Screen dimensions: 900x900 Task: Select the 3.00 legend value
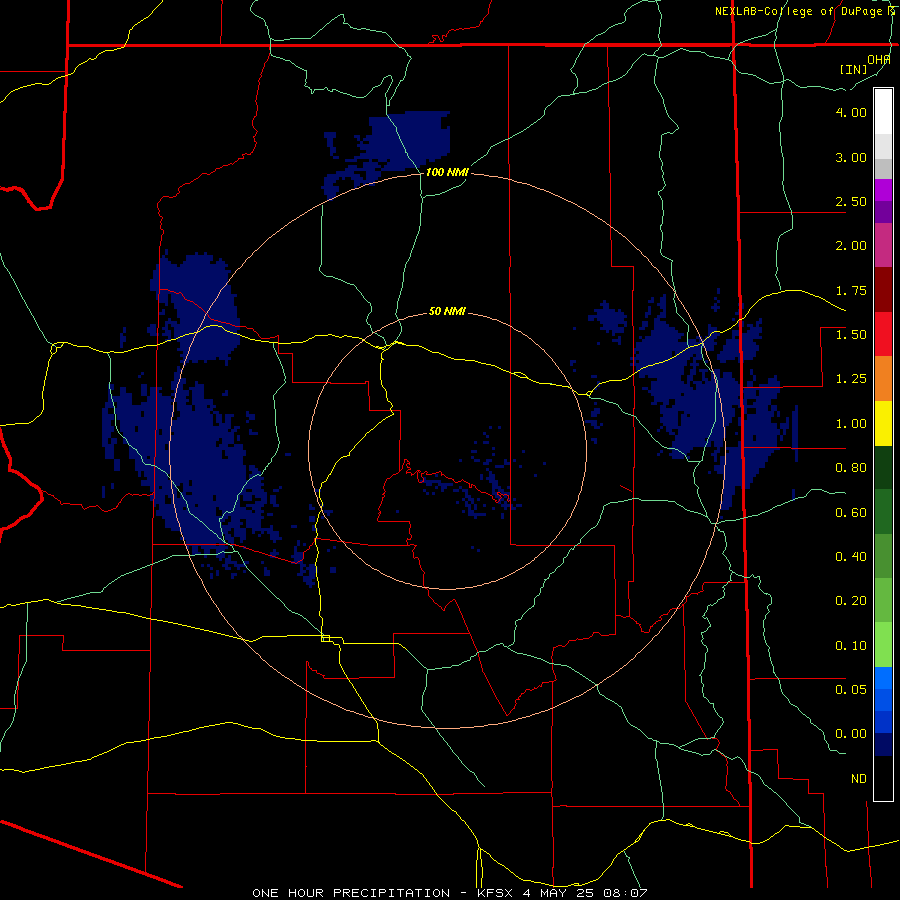[x=851, y=157]
